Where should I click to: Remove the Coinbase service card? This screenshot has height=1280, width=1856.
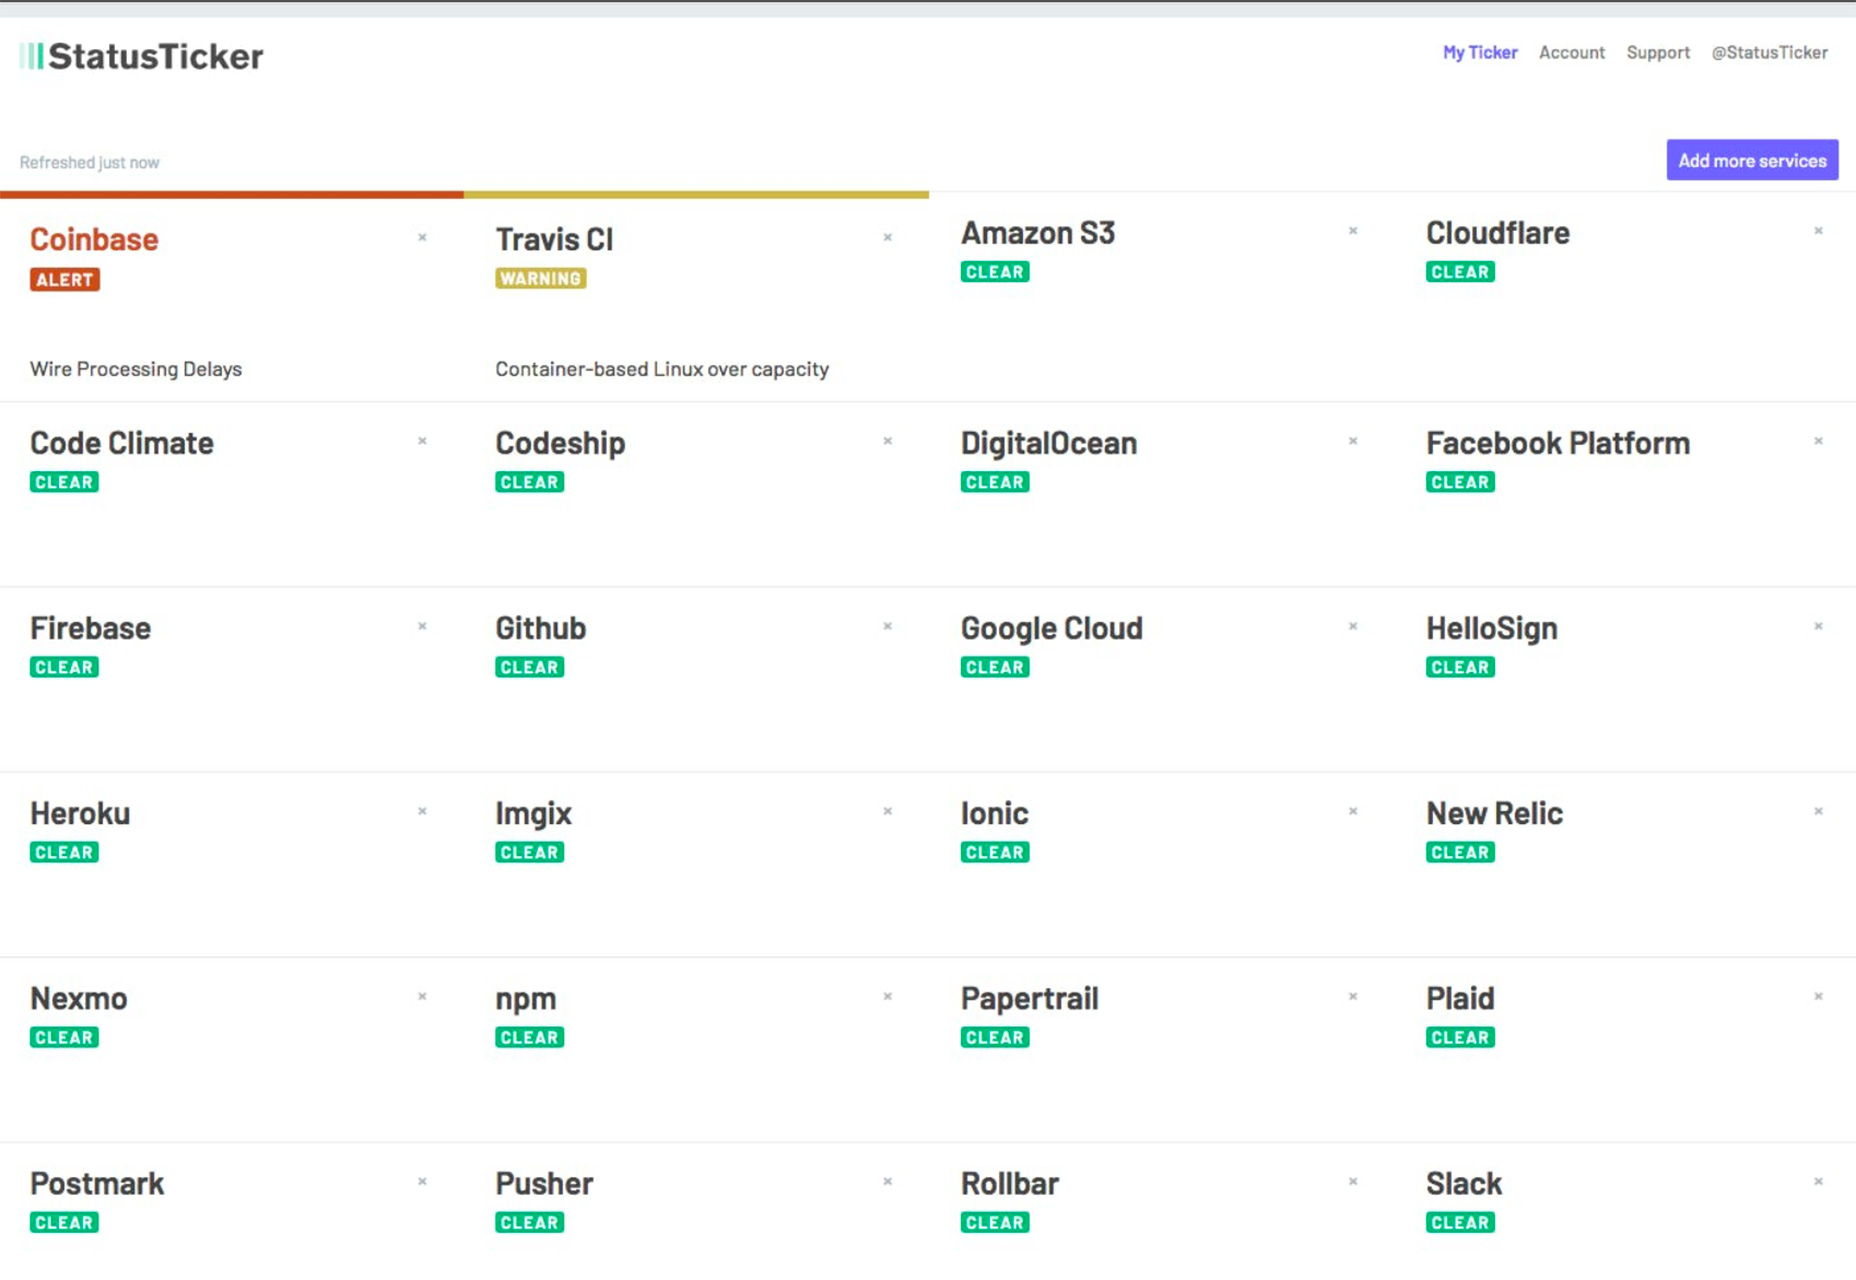422,238
